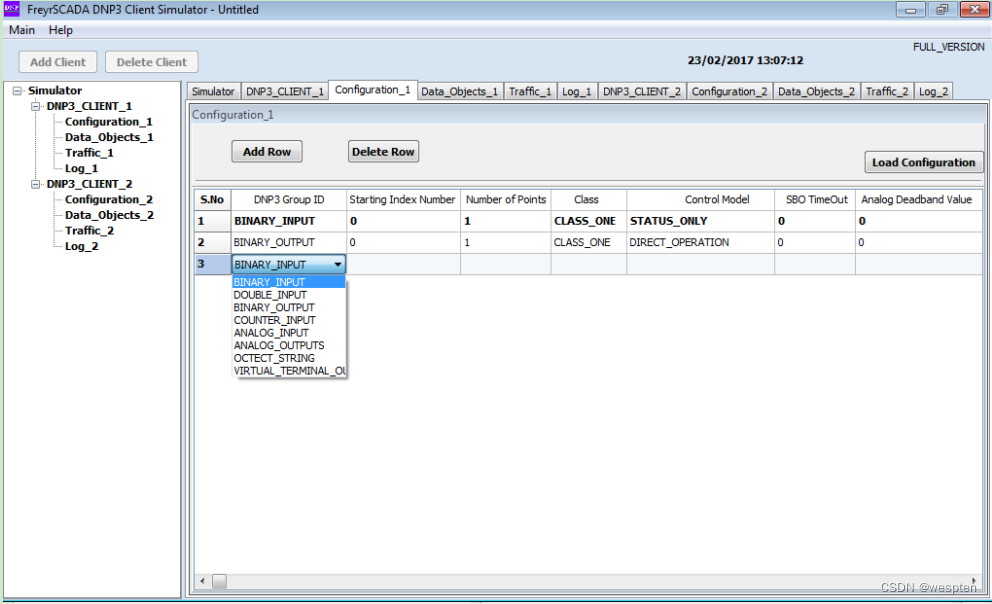Image resolution: width=992 pixels, height=604 pixels.
Task: Select row 1 by its S.No cell
Action: (x=212, y=221)
